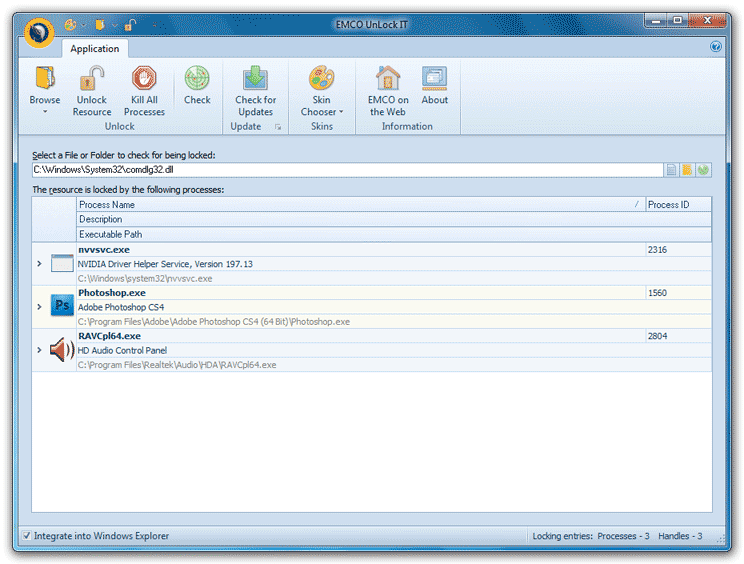Close the EMCO UnLock IT window
This screenshot has width=744, height=564.
(707, 20)
